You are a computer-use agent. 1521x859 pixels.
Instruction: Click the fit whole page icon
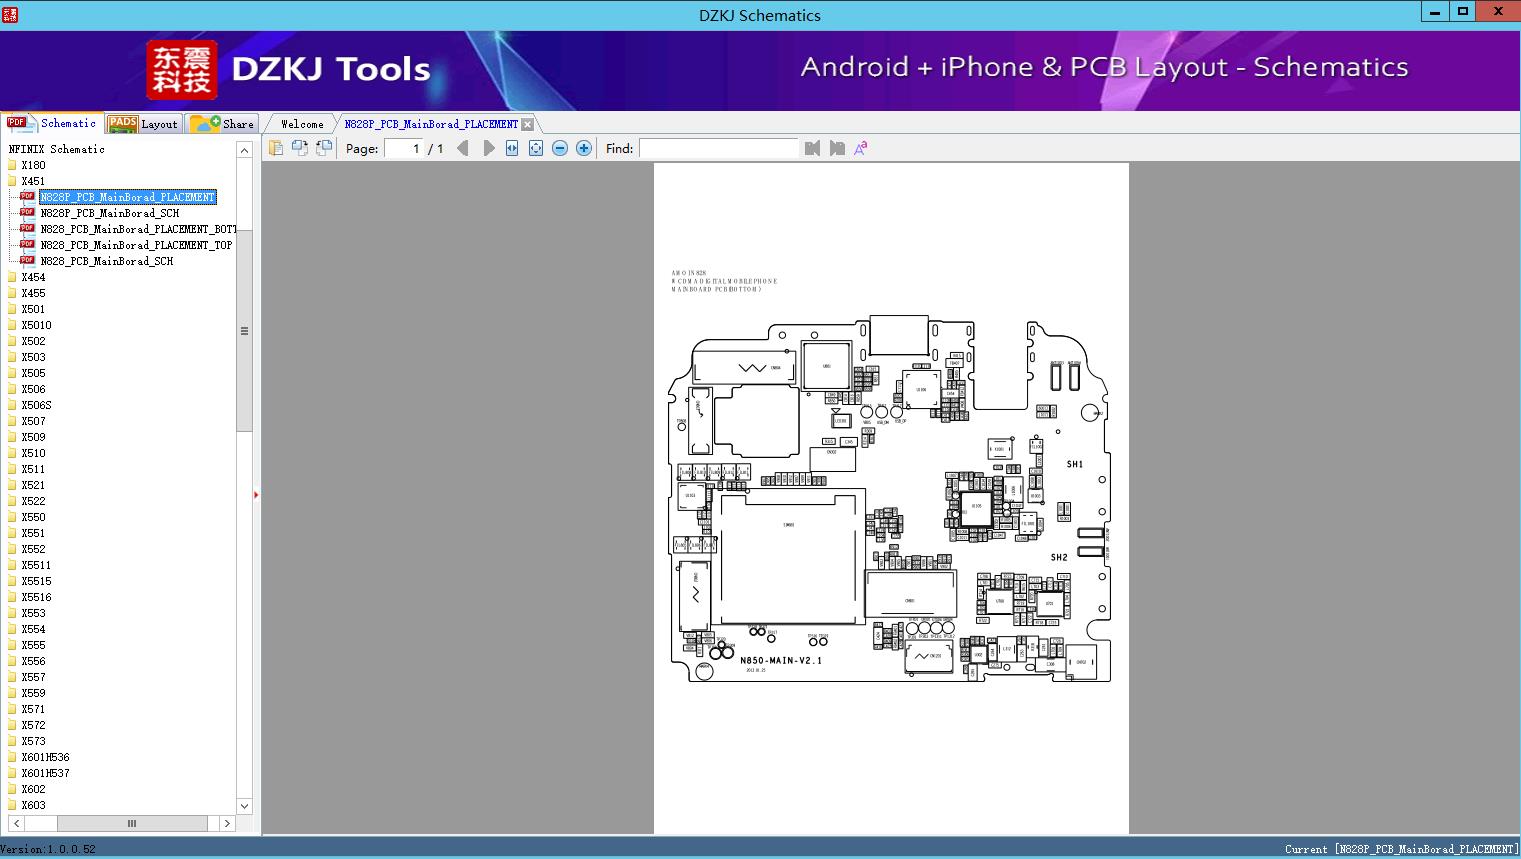pos(536,148)
